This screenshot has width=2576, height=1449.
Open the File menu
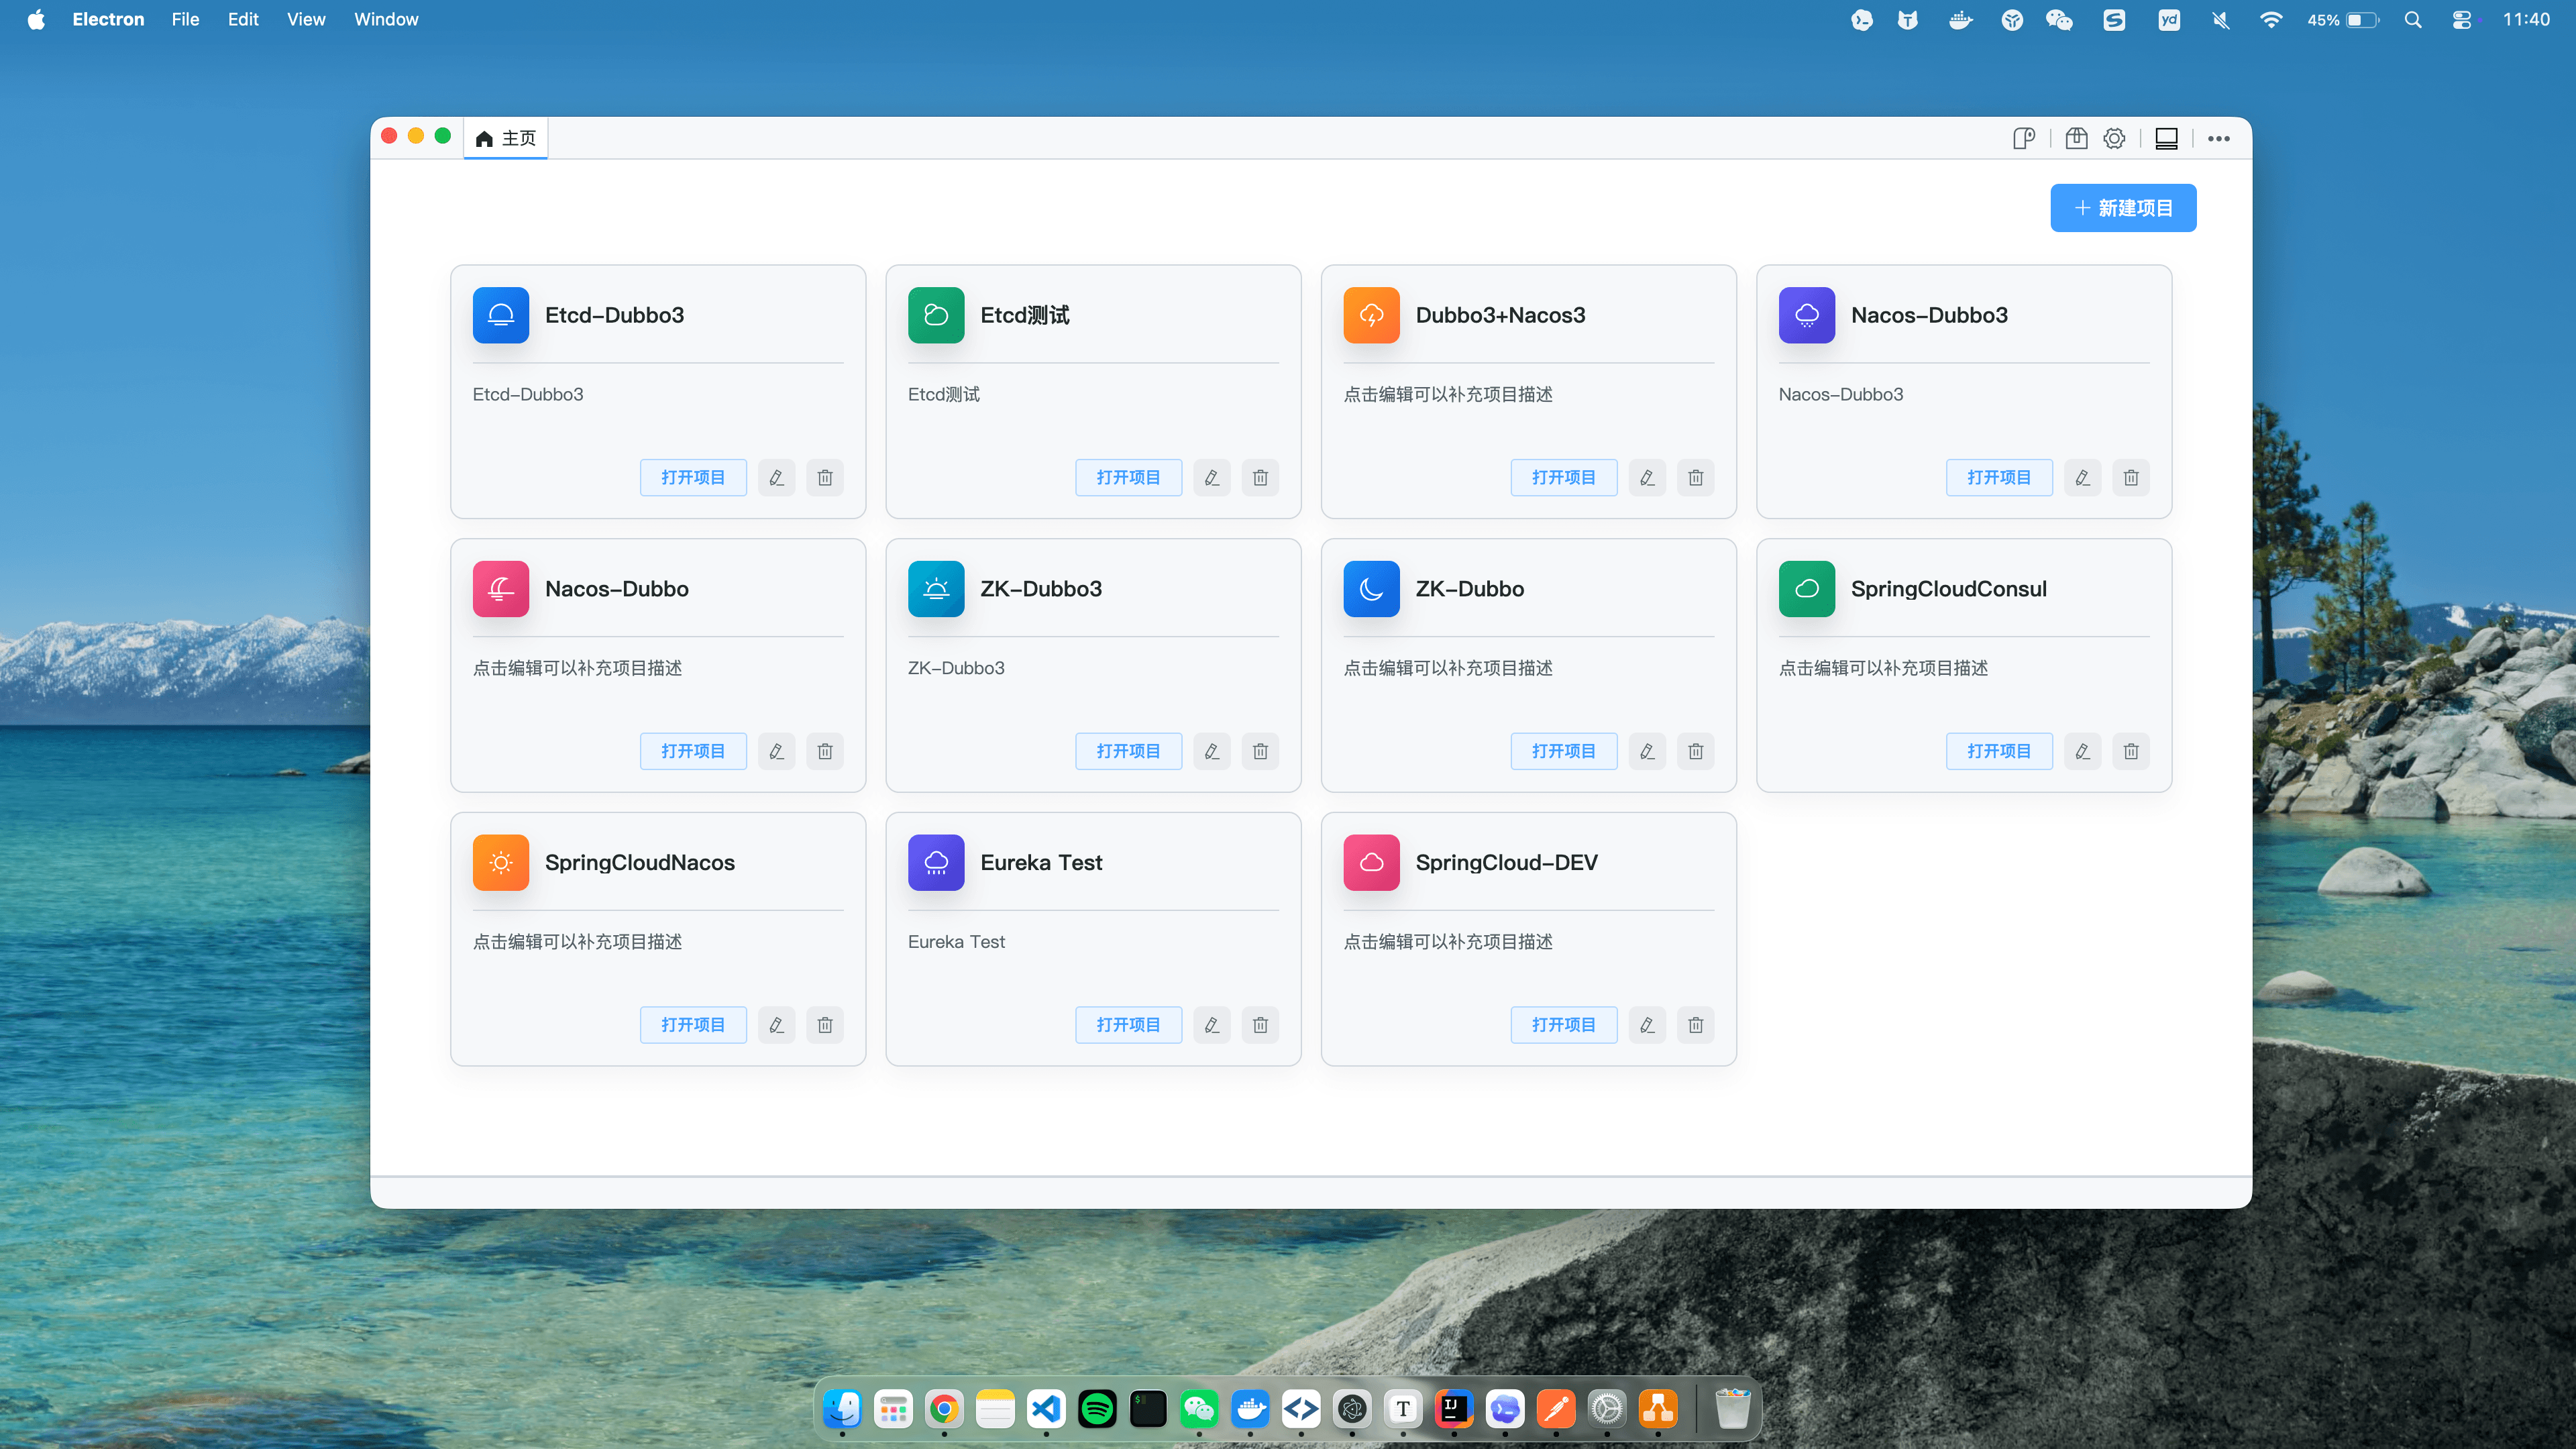tap(185, 19)
